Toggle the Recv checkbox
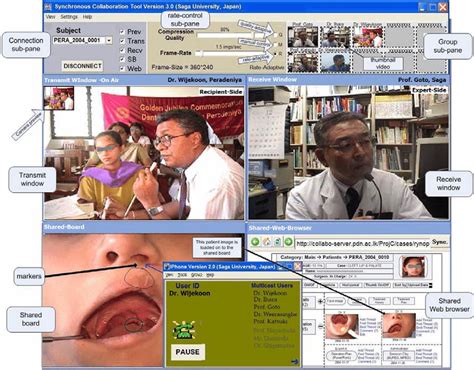474x370 pixels. pos(122,51)
